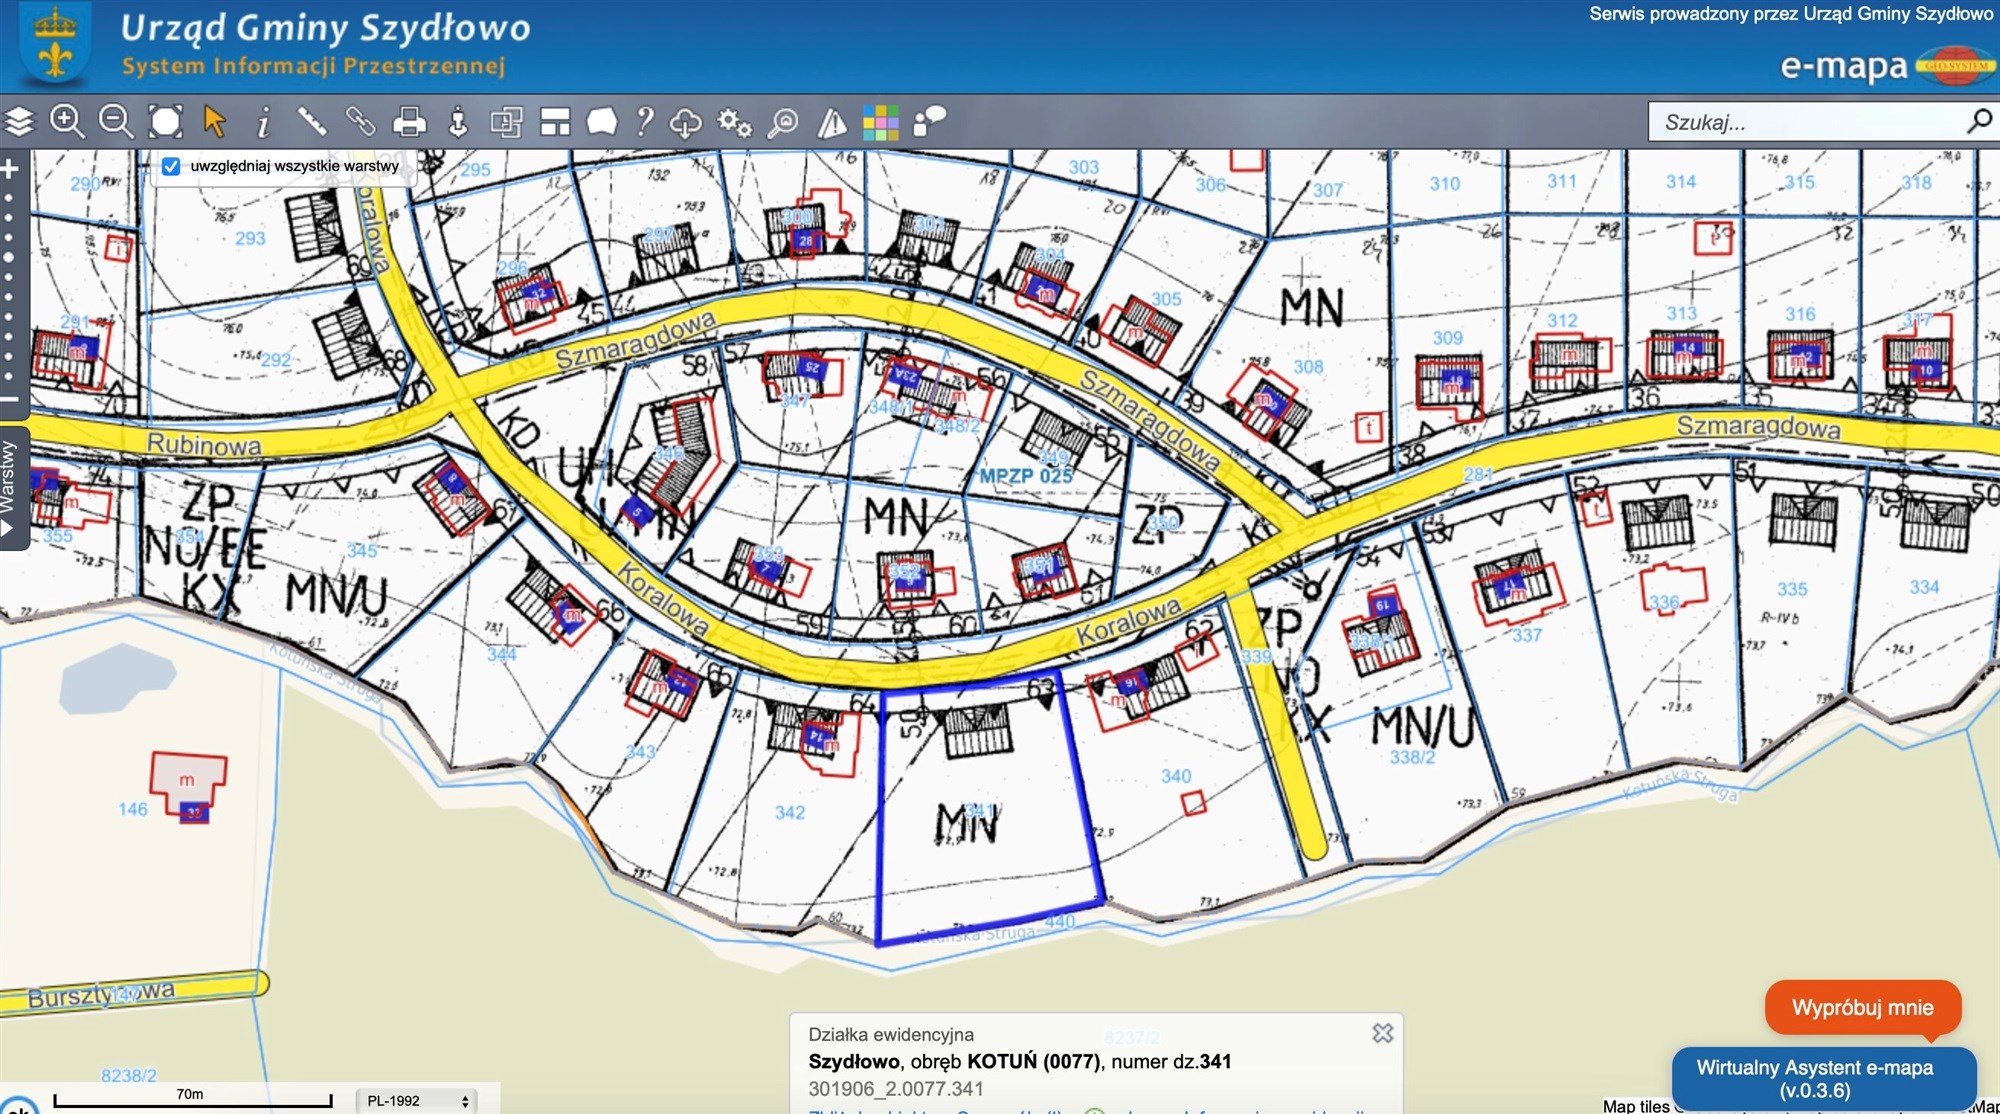Screen dimensions: 2000x1114
Task: Open the layers stack icon
Action: tap(19, 122)
